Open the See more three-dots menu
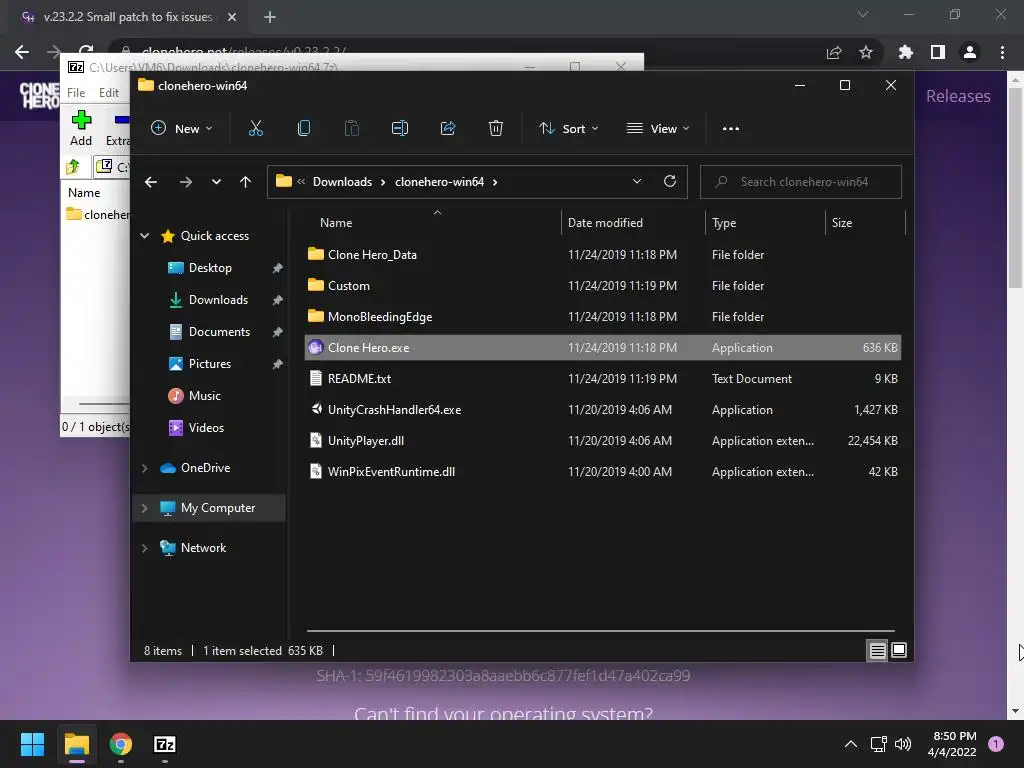 point(731,129)
